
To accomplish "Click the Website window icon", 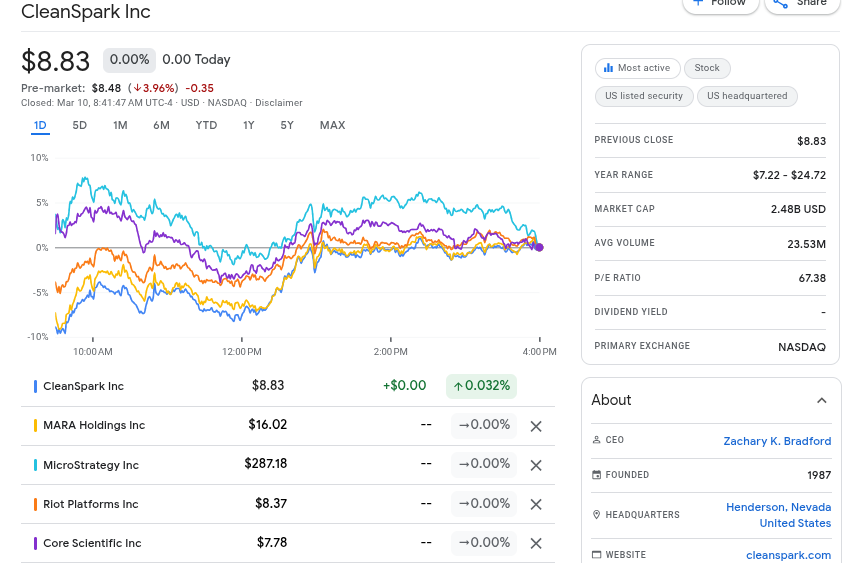I will click(596, 554).
